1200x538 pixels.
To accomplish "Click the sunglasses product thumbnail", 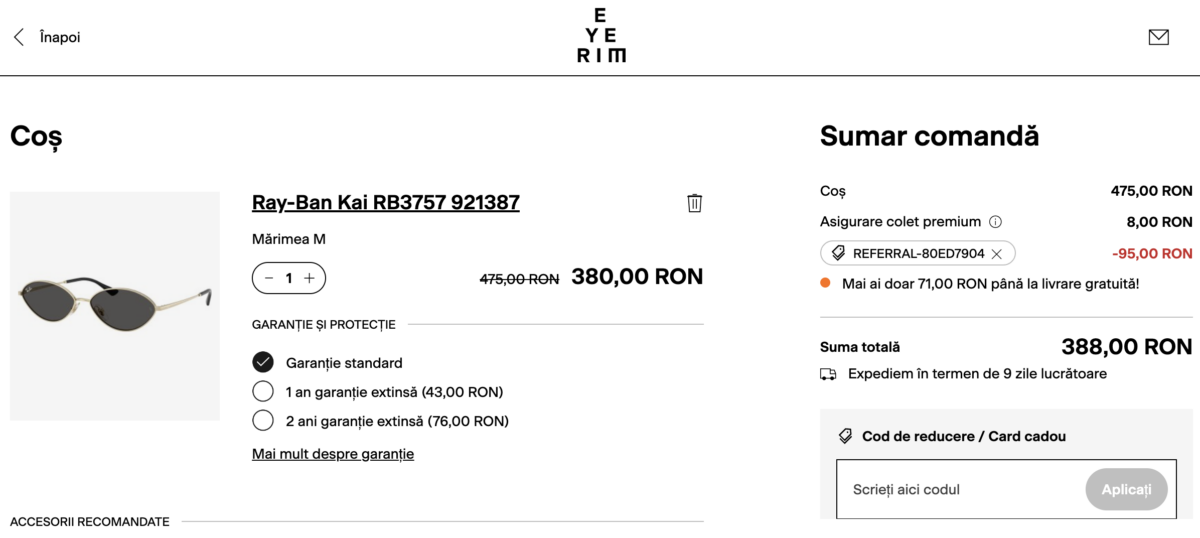I will [x=114, y=305].
